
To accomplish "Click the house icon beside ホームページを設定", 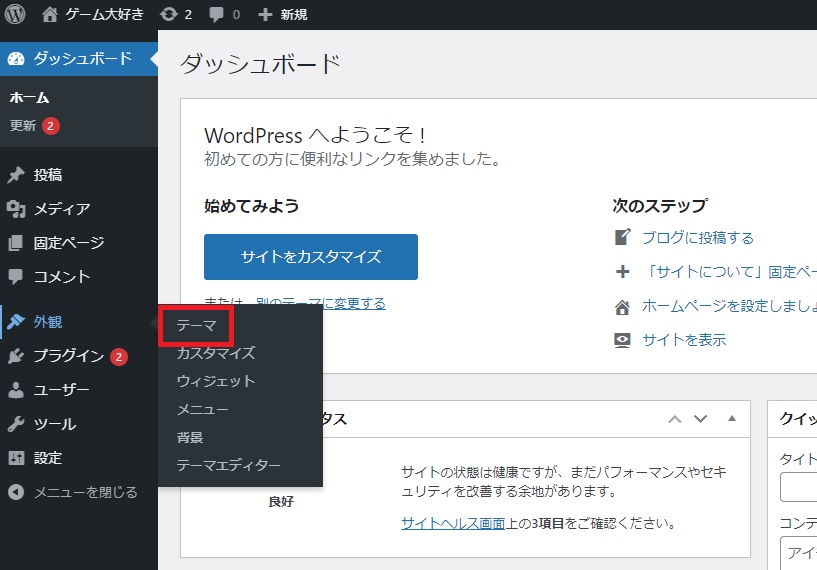I will [x=622, y=307].
